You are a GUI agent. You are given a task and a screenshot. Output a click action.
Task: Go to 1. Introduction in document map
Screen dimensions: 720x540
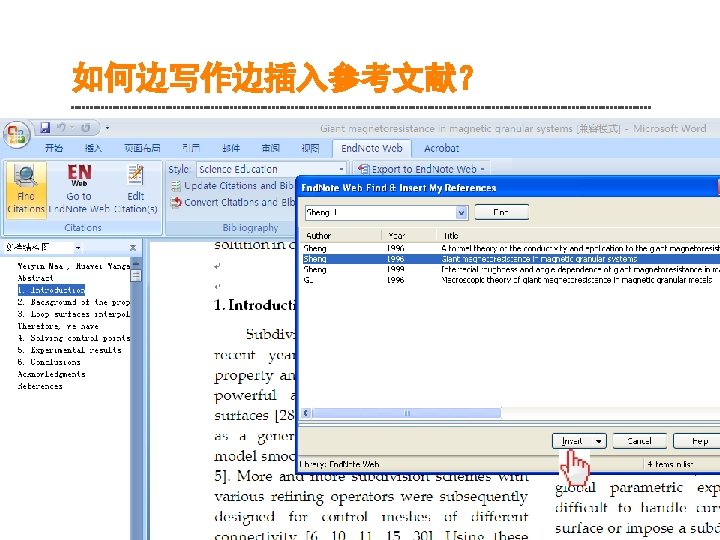[51, 290]
